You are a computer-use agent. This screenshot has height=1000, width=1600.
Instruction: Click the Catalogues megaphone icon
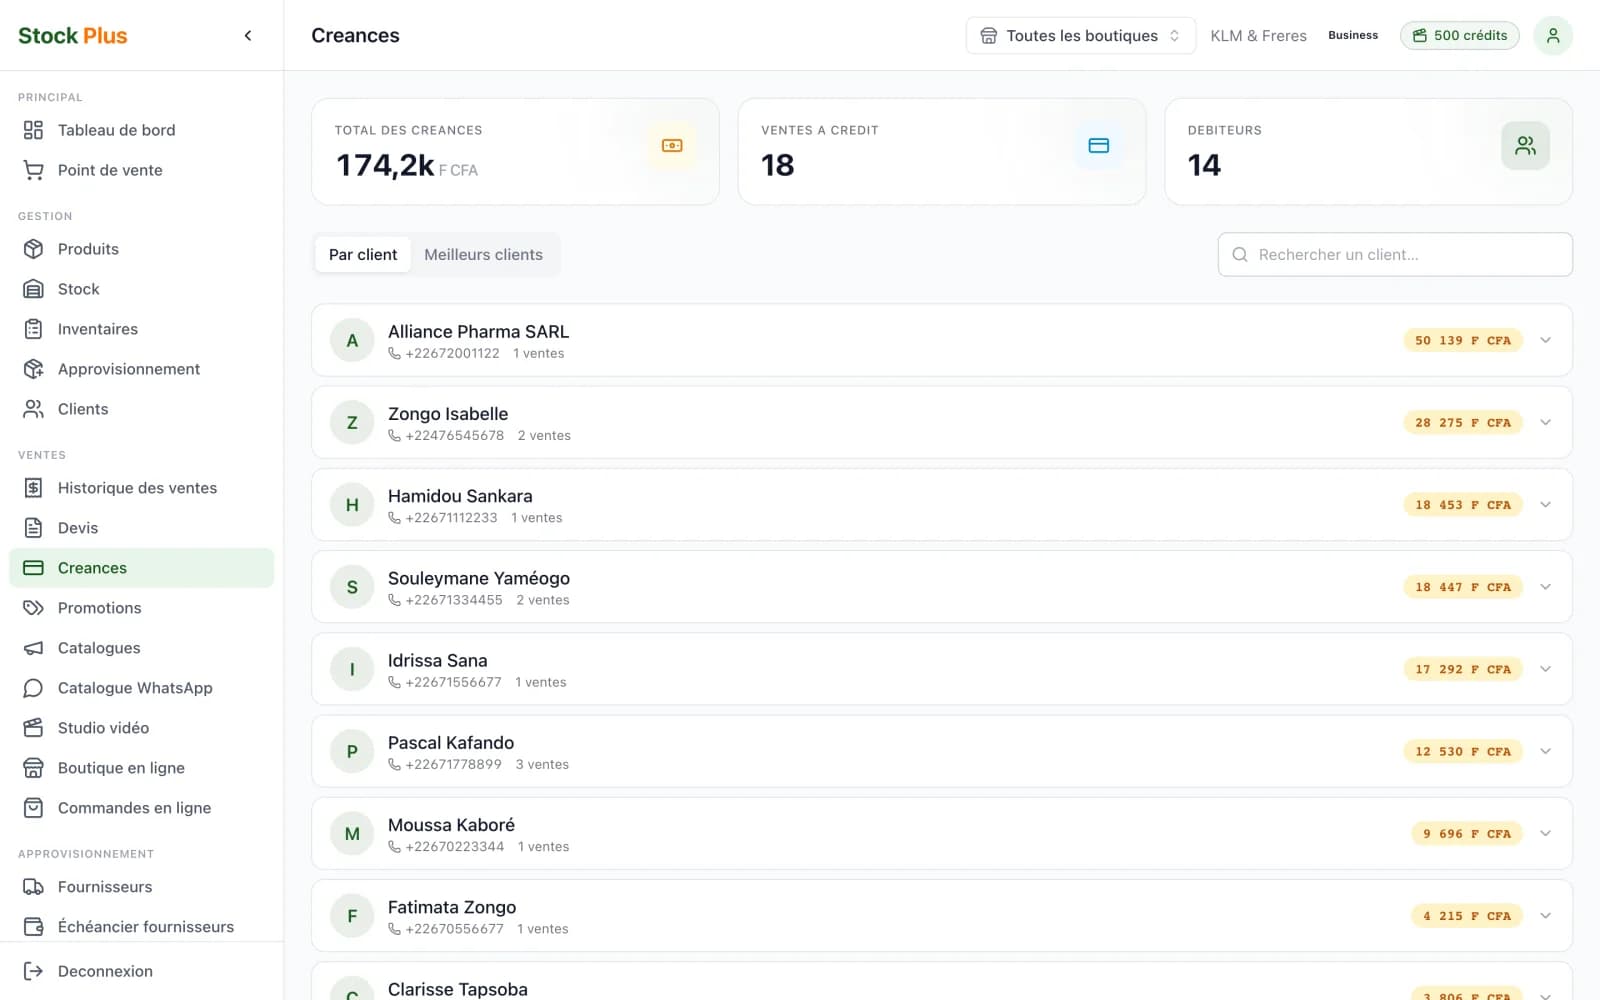[33, 648]
